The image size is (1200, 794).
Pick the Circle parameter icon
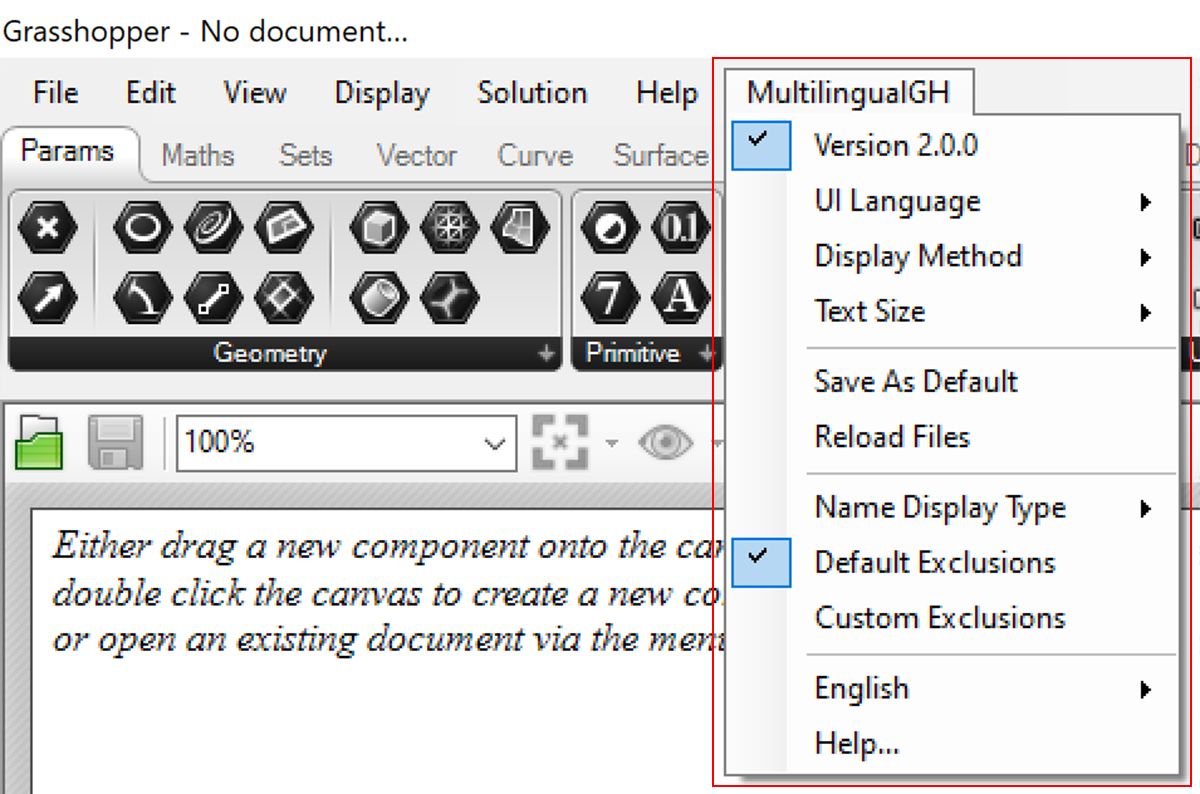coord(143,226)
